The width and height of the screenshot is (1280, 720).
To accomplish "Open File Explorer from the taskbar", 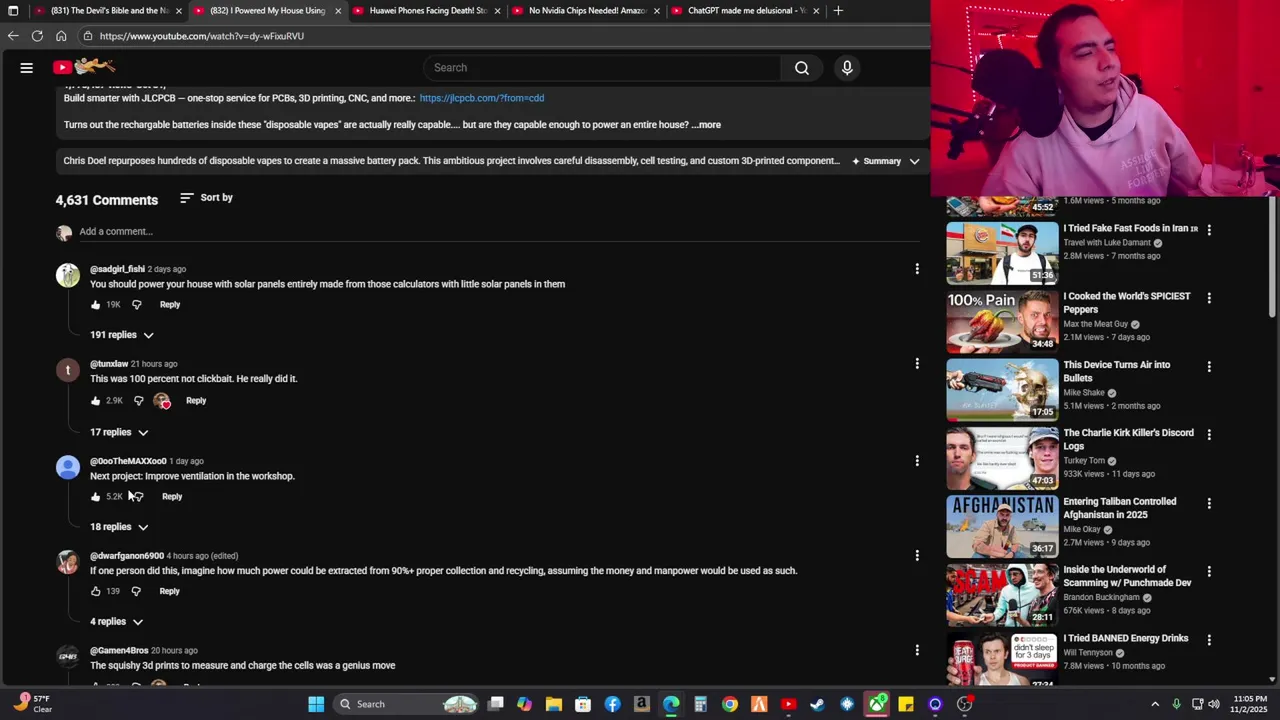I will point(554,704).
